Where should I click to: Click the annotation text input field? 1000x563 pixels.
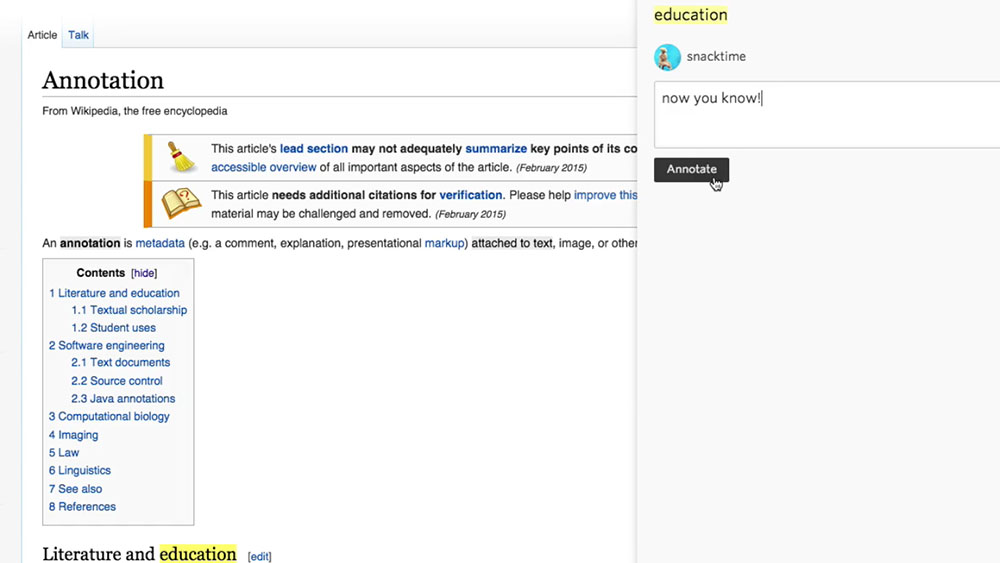(826, 115)
